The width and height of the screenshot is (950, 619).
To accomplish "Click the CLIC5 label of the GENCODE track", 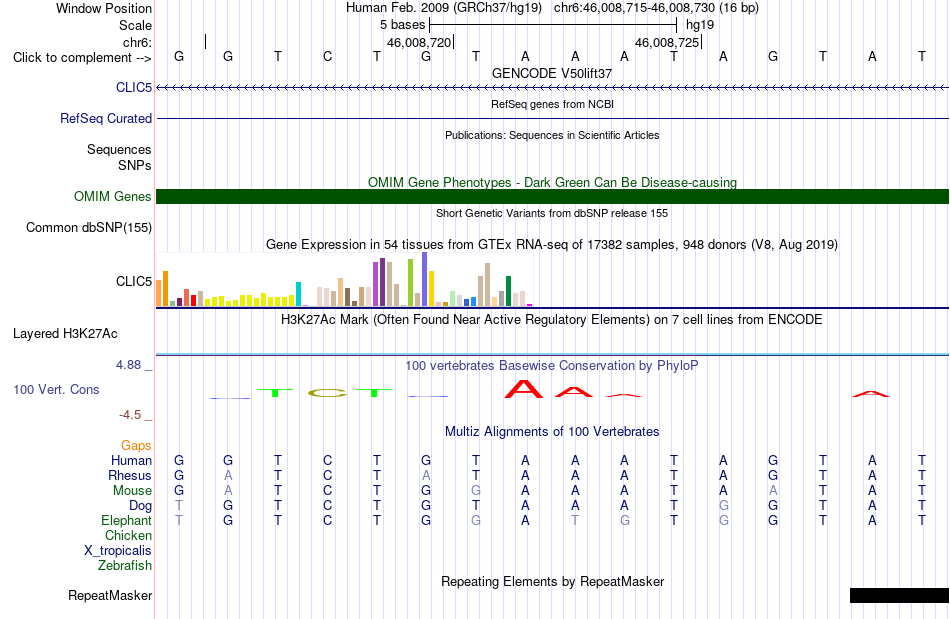I will (134, 88).
